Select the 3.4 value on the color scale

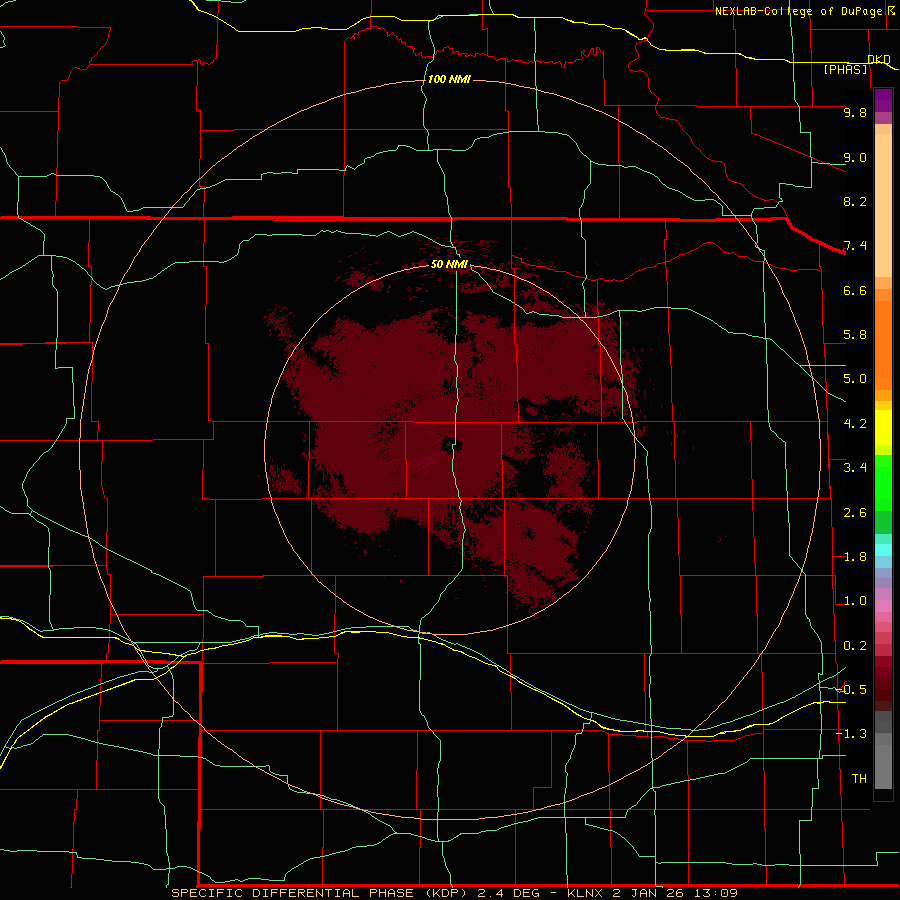click(x=855, y=468)
